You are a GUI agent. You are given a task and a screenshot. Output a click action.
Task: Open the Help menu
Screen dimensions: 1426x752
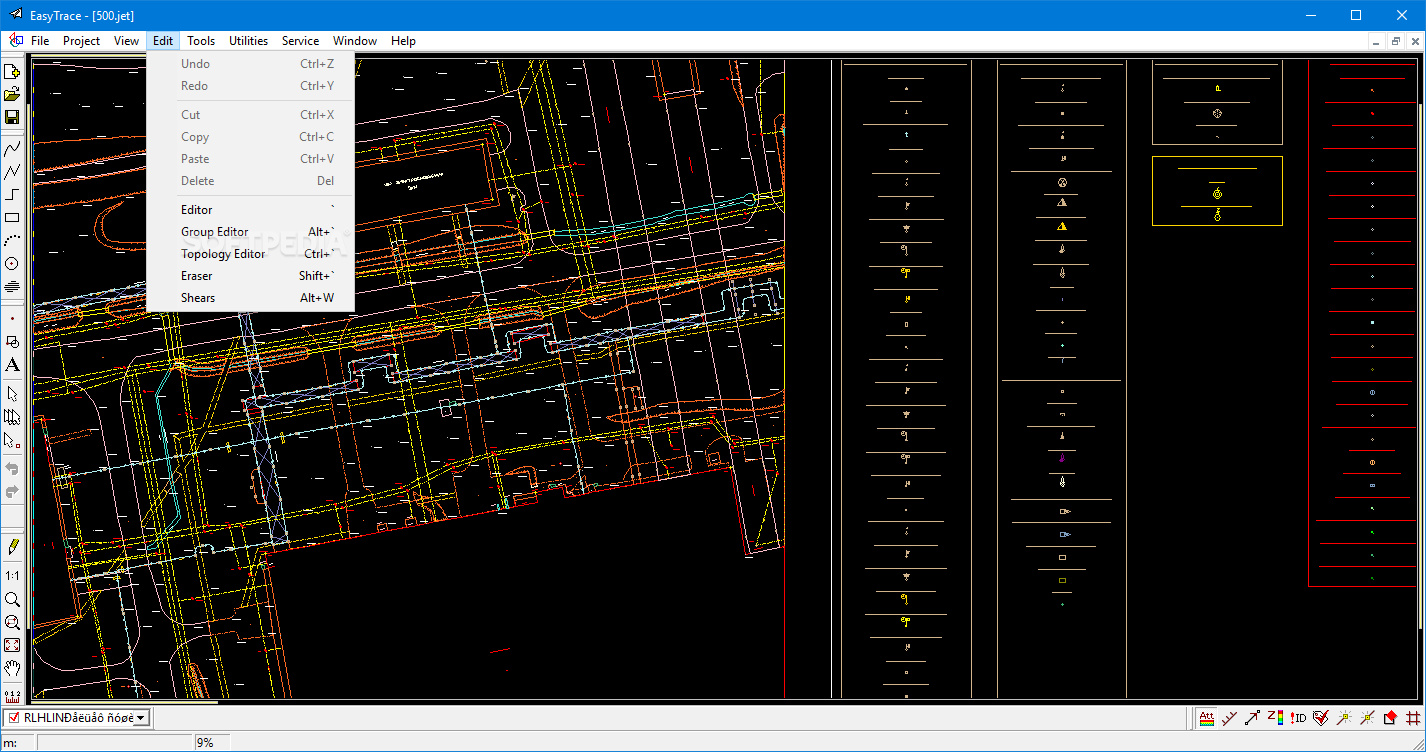pos(403,41)
